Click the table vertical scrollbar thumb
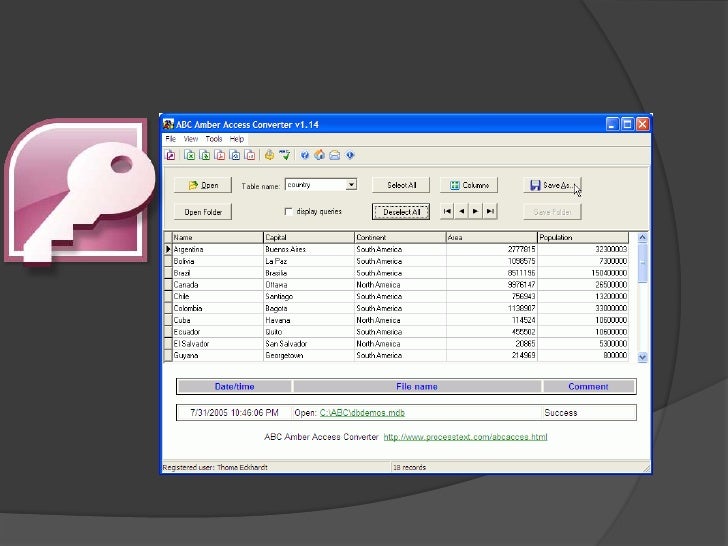The width and height of the screenshot is (728, 546). pyautogui.click(x=643, y=263)
